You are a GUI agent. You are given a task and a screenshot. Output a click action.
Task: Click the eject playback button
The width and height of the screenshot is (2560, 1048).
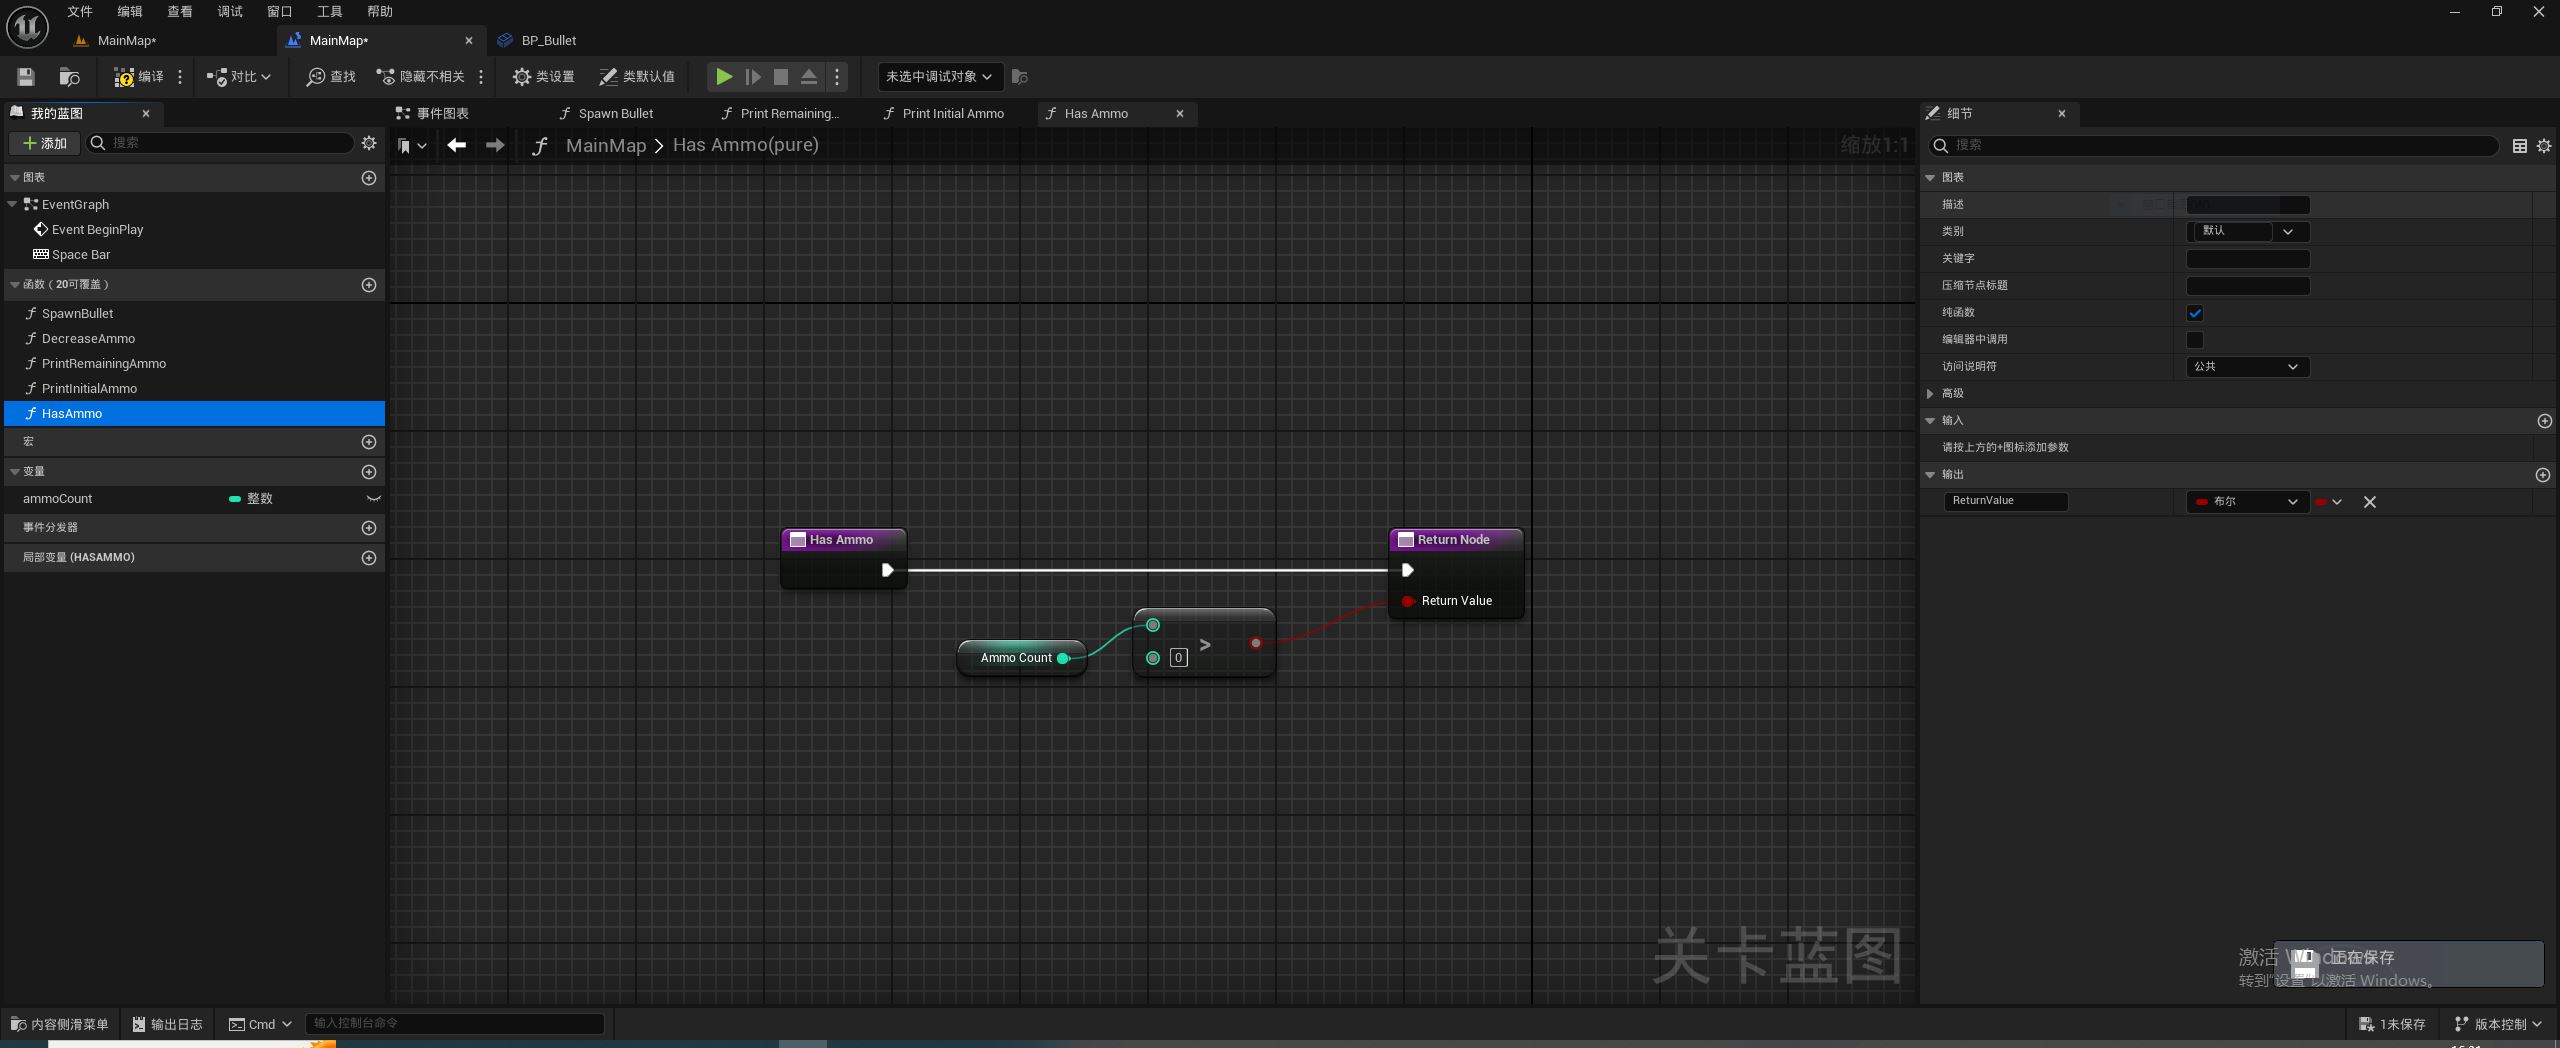coord(809,77)
